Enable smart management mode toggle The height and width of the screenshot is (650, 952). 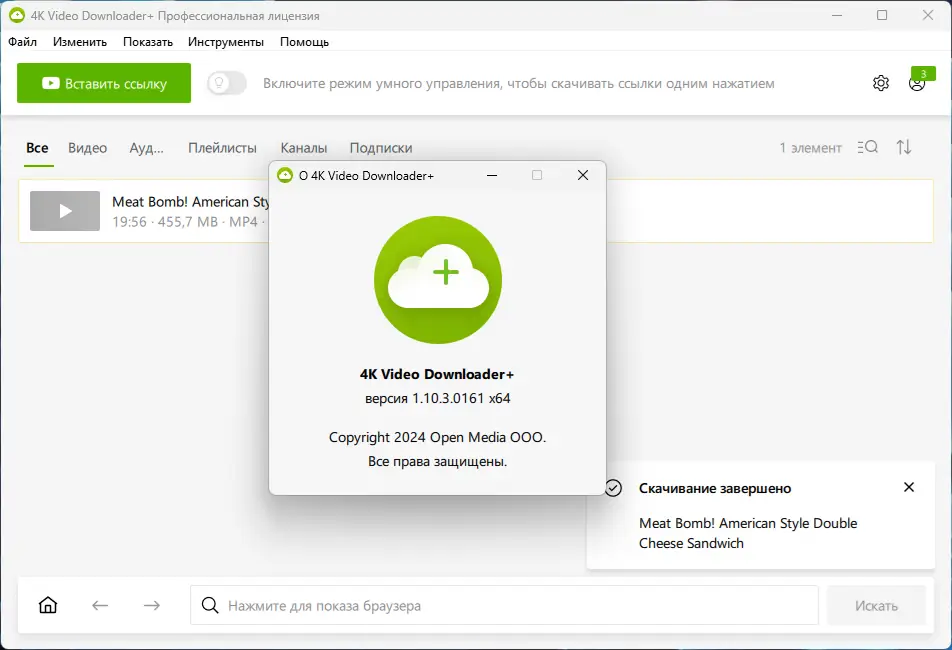coord(226,83)
